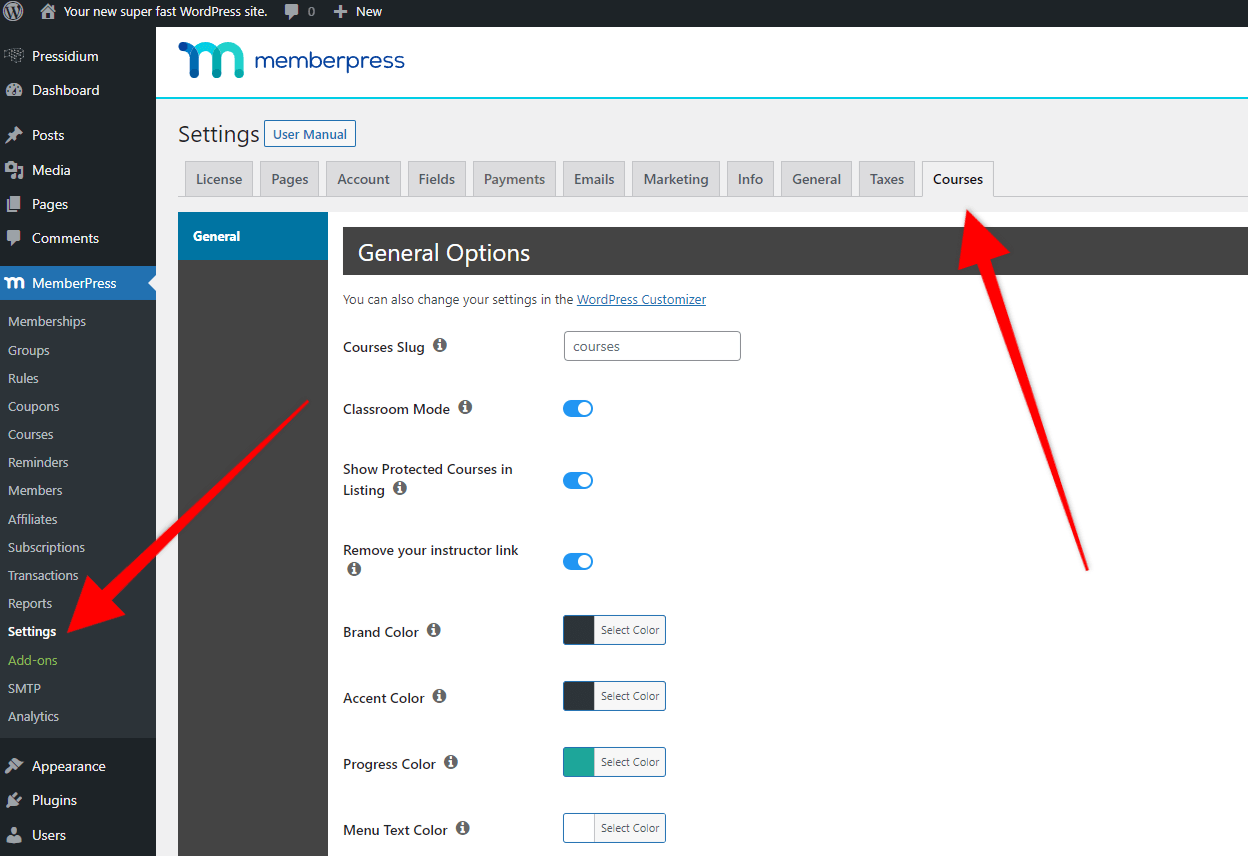Click info icon beside Courses Slug
This screenshot has height=856, width=1248.
tap(440, 345)
